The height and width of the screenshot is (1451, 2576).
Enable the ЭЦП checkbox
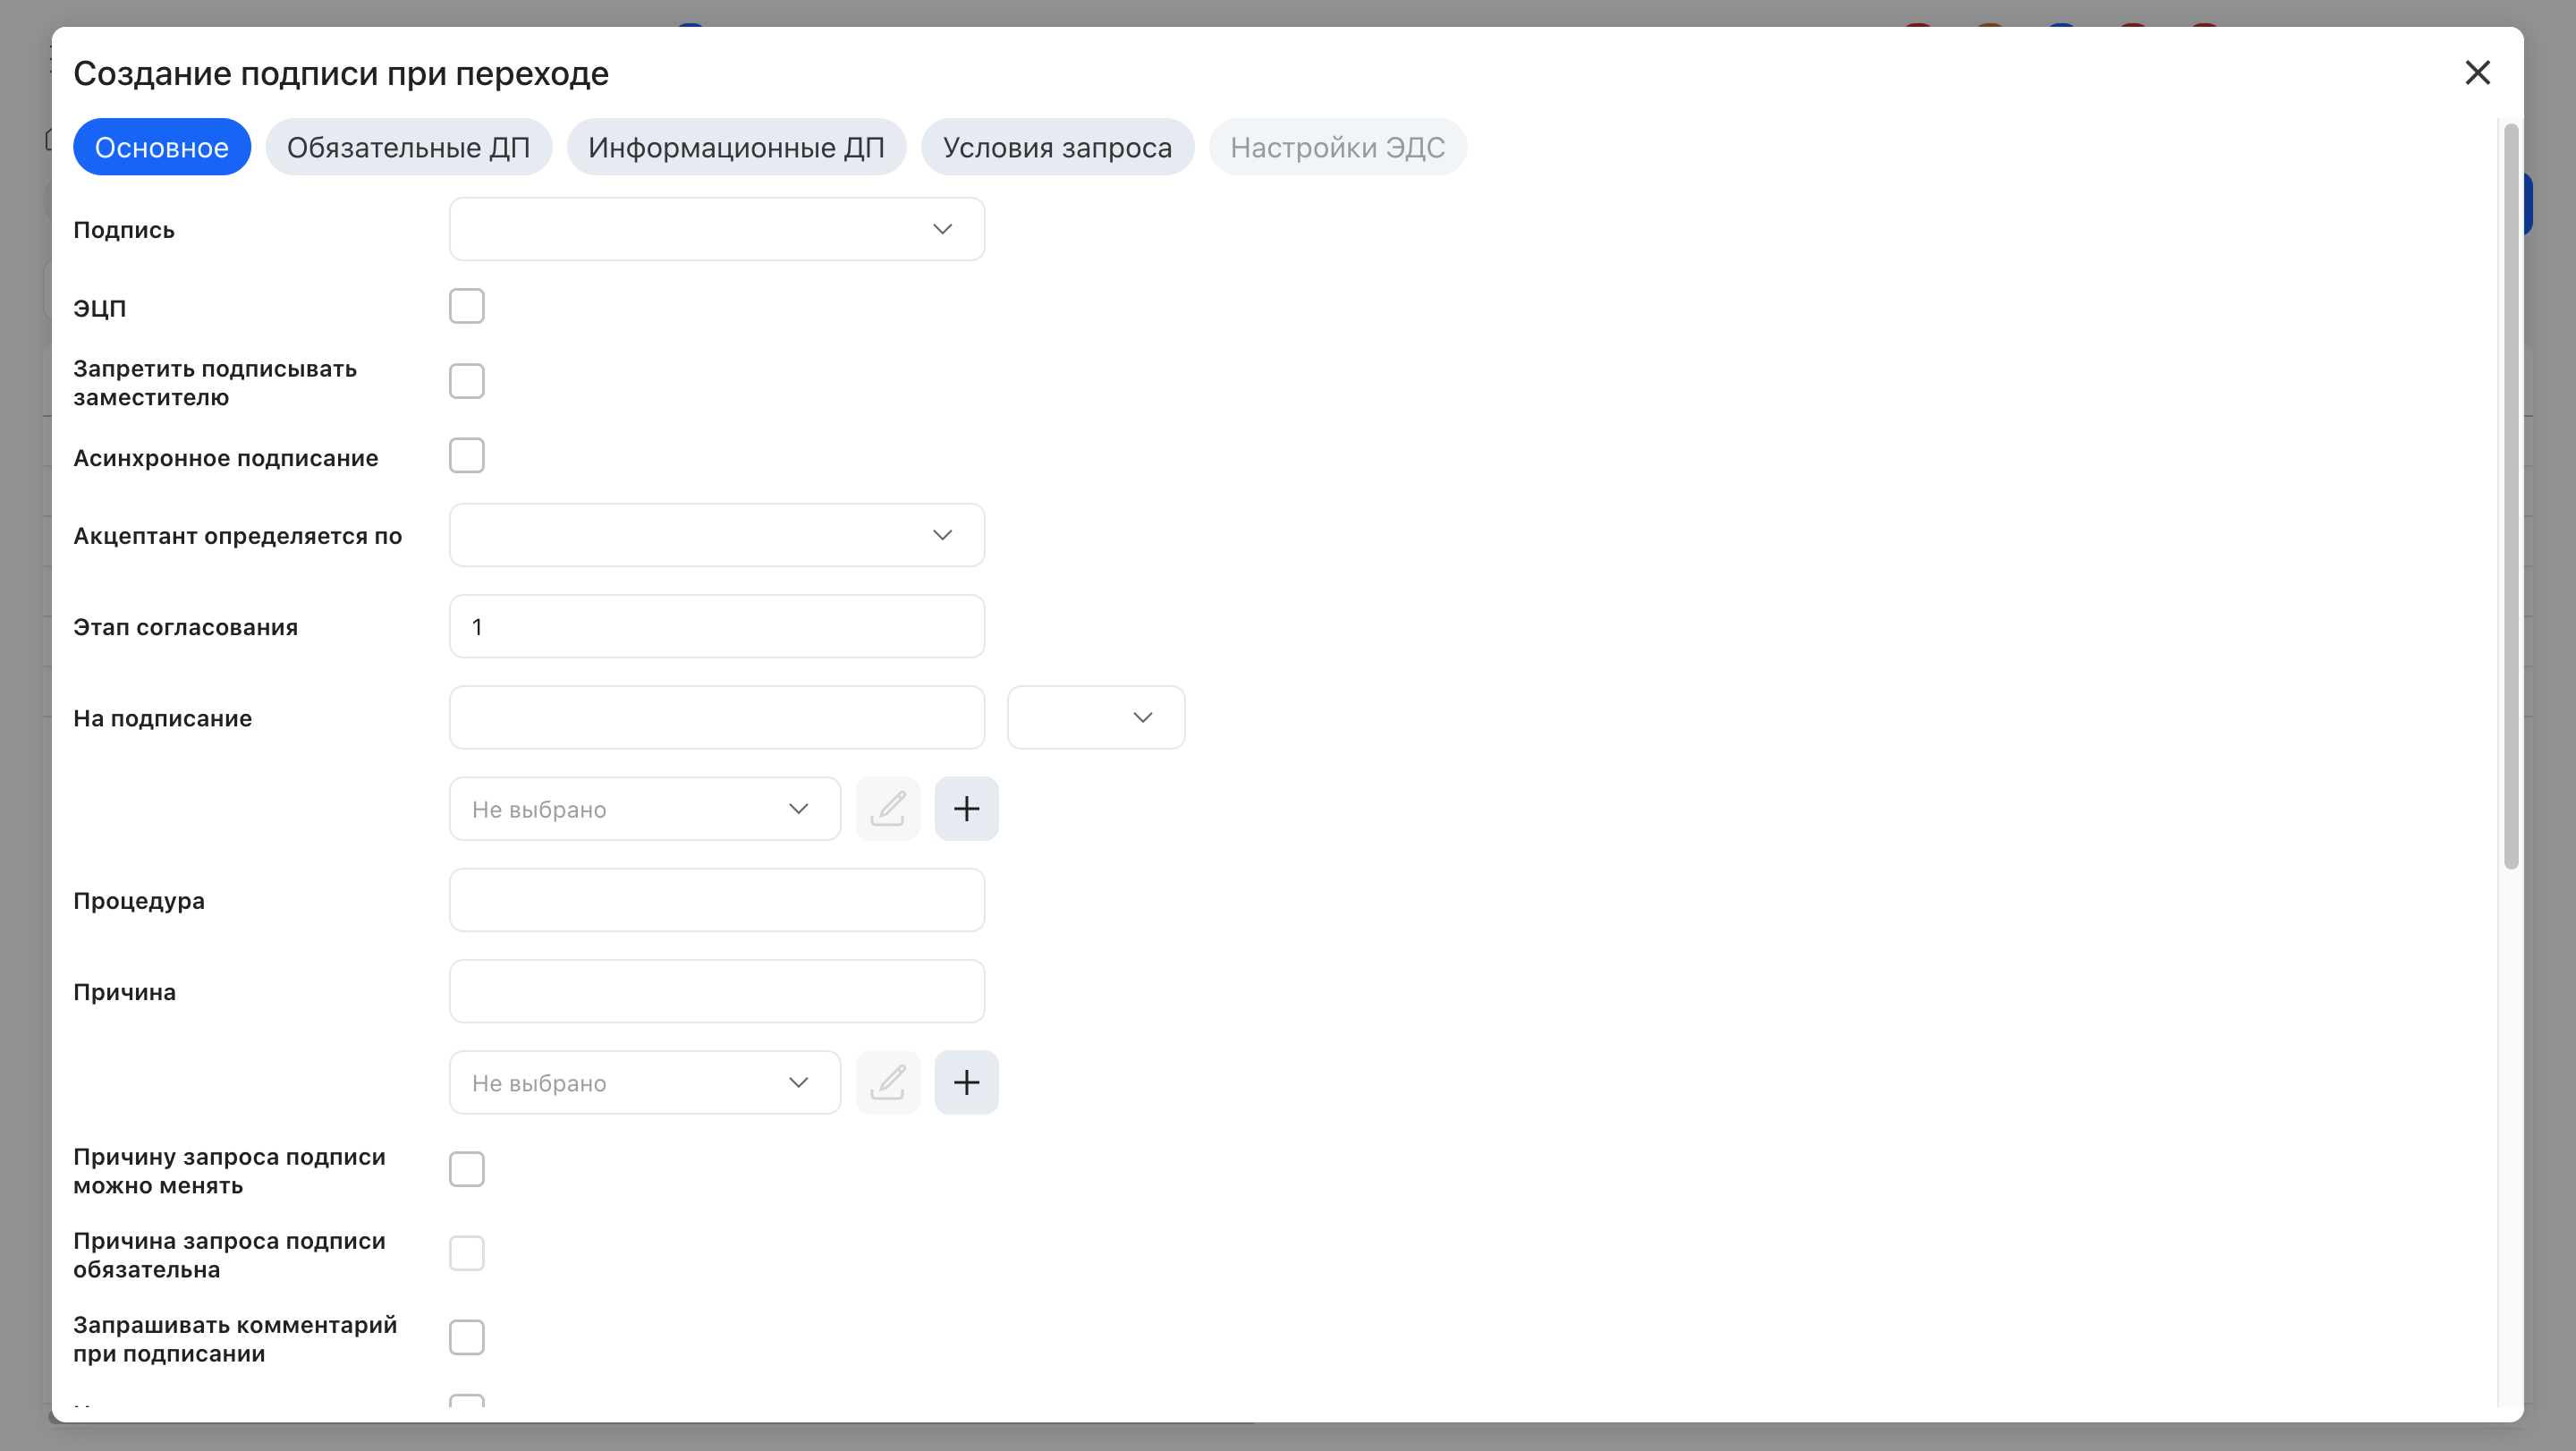click(467, 306)
